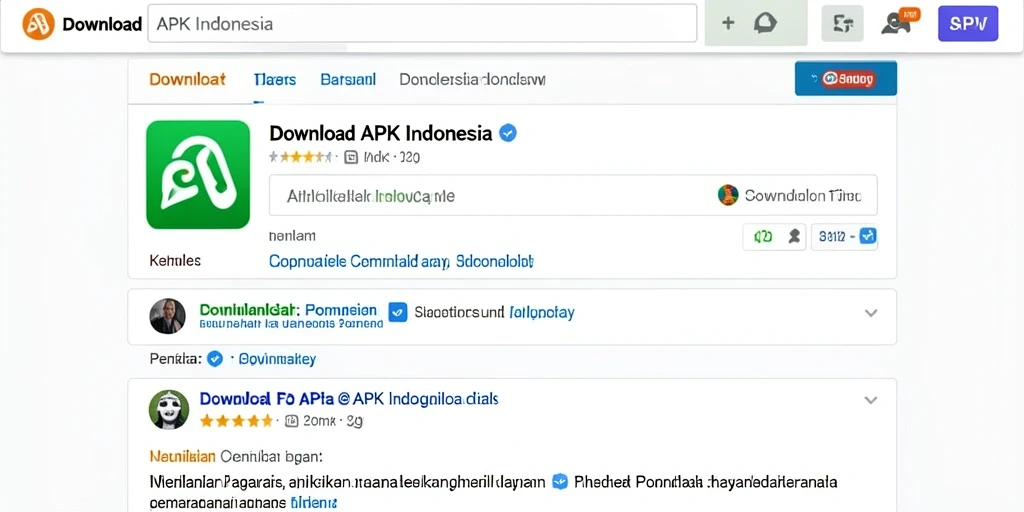Click the green app icon thumbnail
This screenshot has width=1024, height=512.
[198, 174]
